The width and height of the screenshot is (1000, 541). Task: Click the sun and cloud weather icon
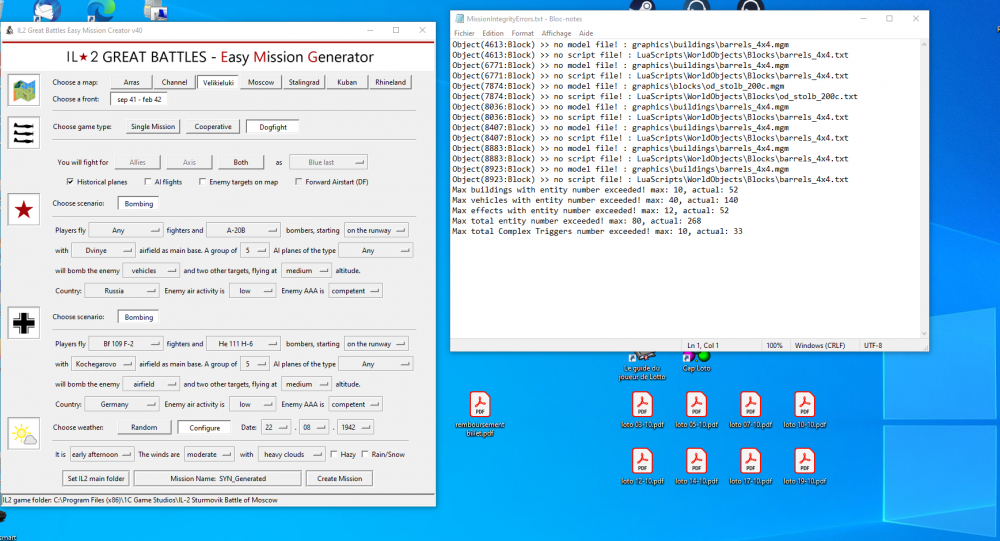coord(23,434)
